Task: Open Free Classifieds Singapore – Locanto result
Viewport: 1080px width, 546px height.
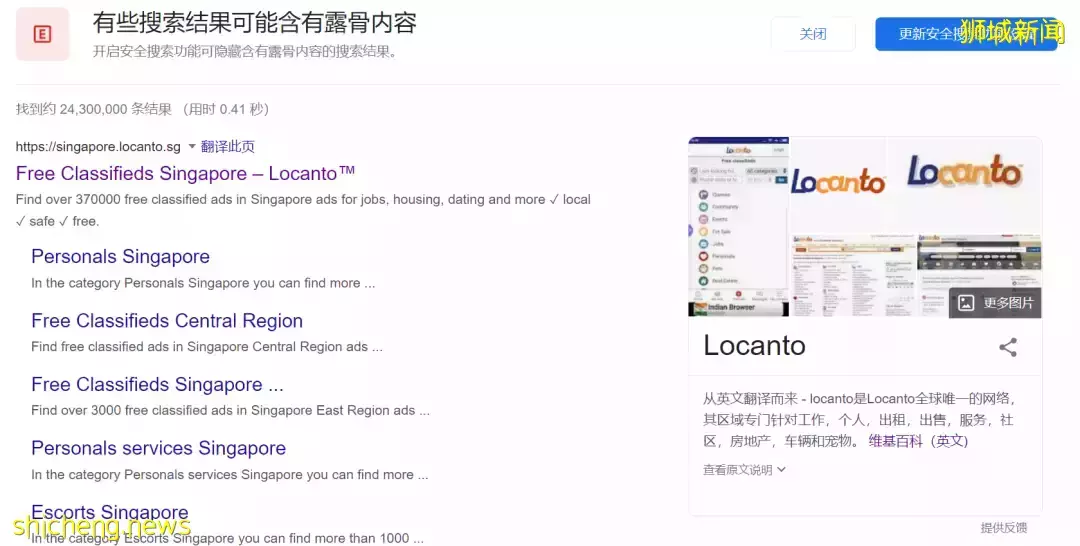Action: pyautogui.click(x=185, y=174)
